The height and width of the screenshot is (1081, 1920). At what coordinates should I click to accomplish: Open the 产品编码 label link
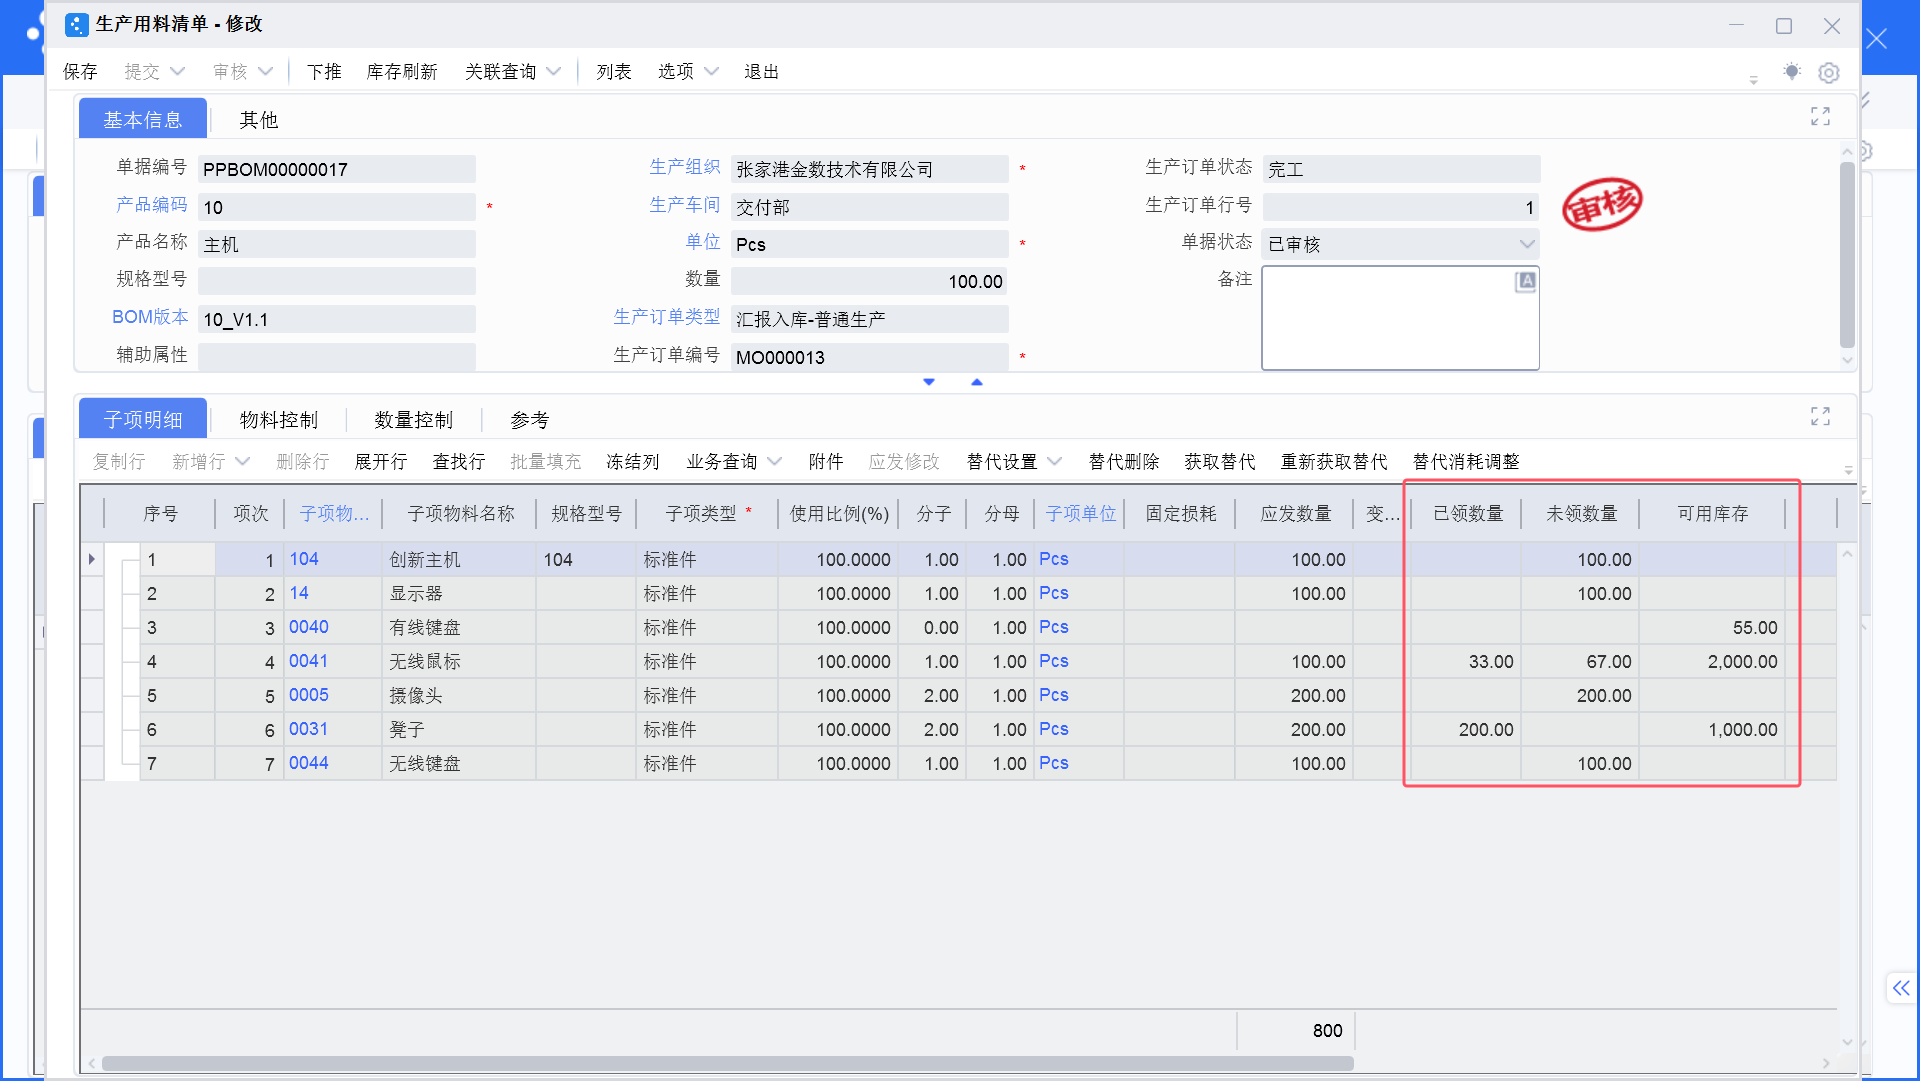(152, 205)
